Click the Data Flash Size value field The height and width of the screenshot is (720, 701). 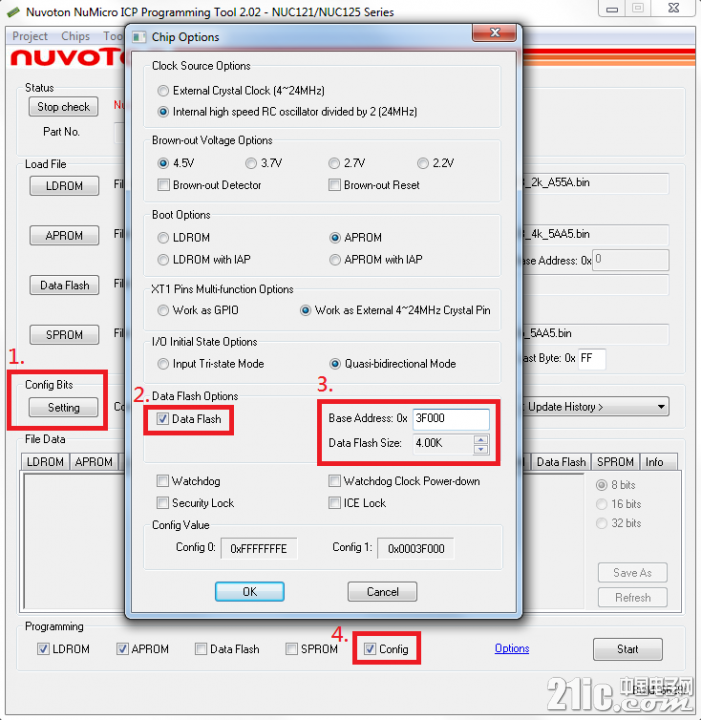point(443,444)
